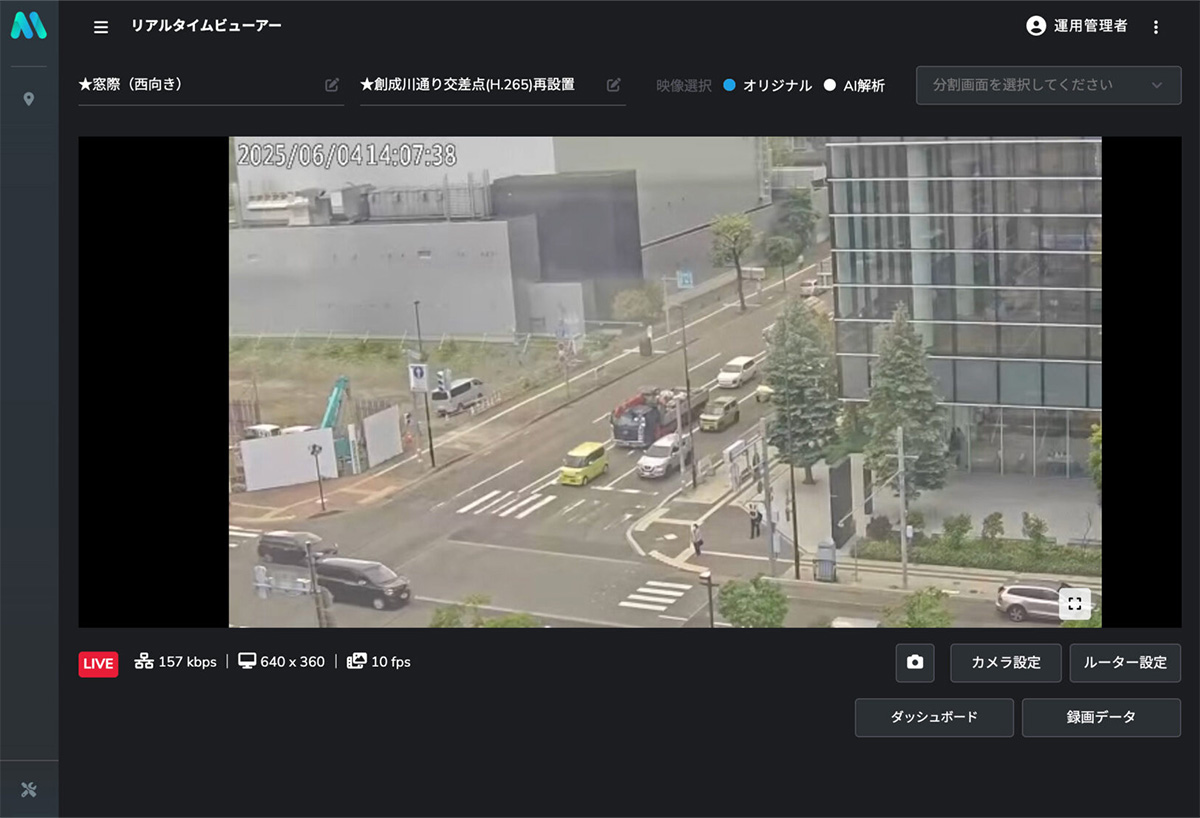Go to ダッシュボード
The image size is (1200, 818).
[x=934, y=717]
